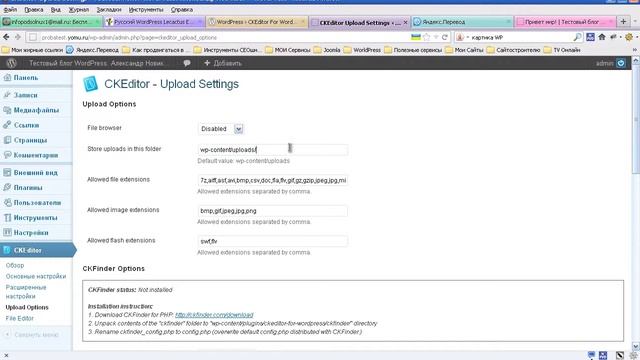Click the browser Forward arrow
The width and height of the screenshot is (640, 360).
18,37
